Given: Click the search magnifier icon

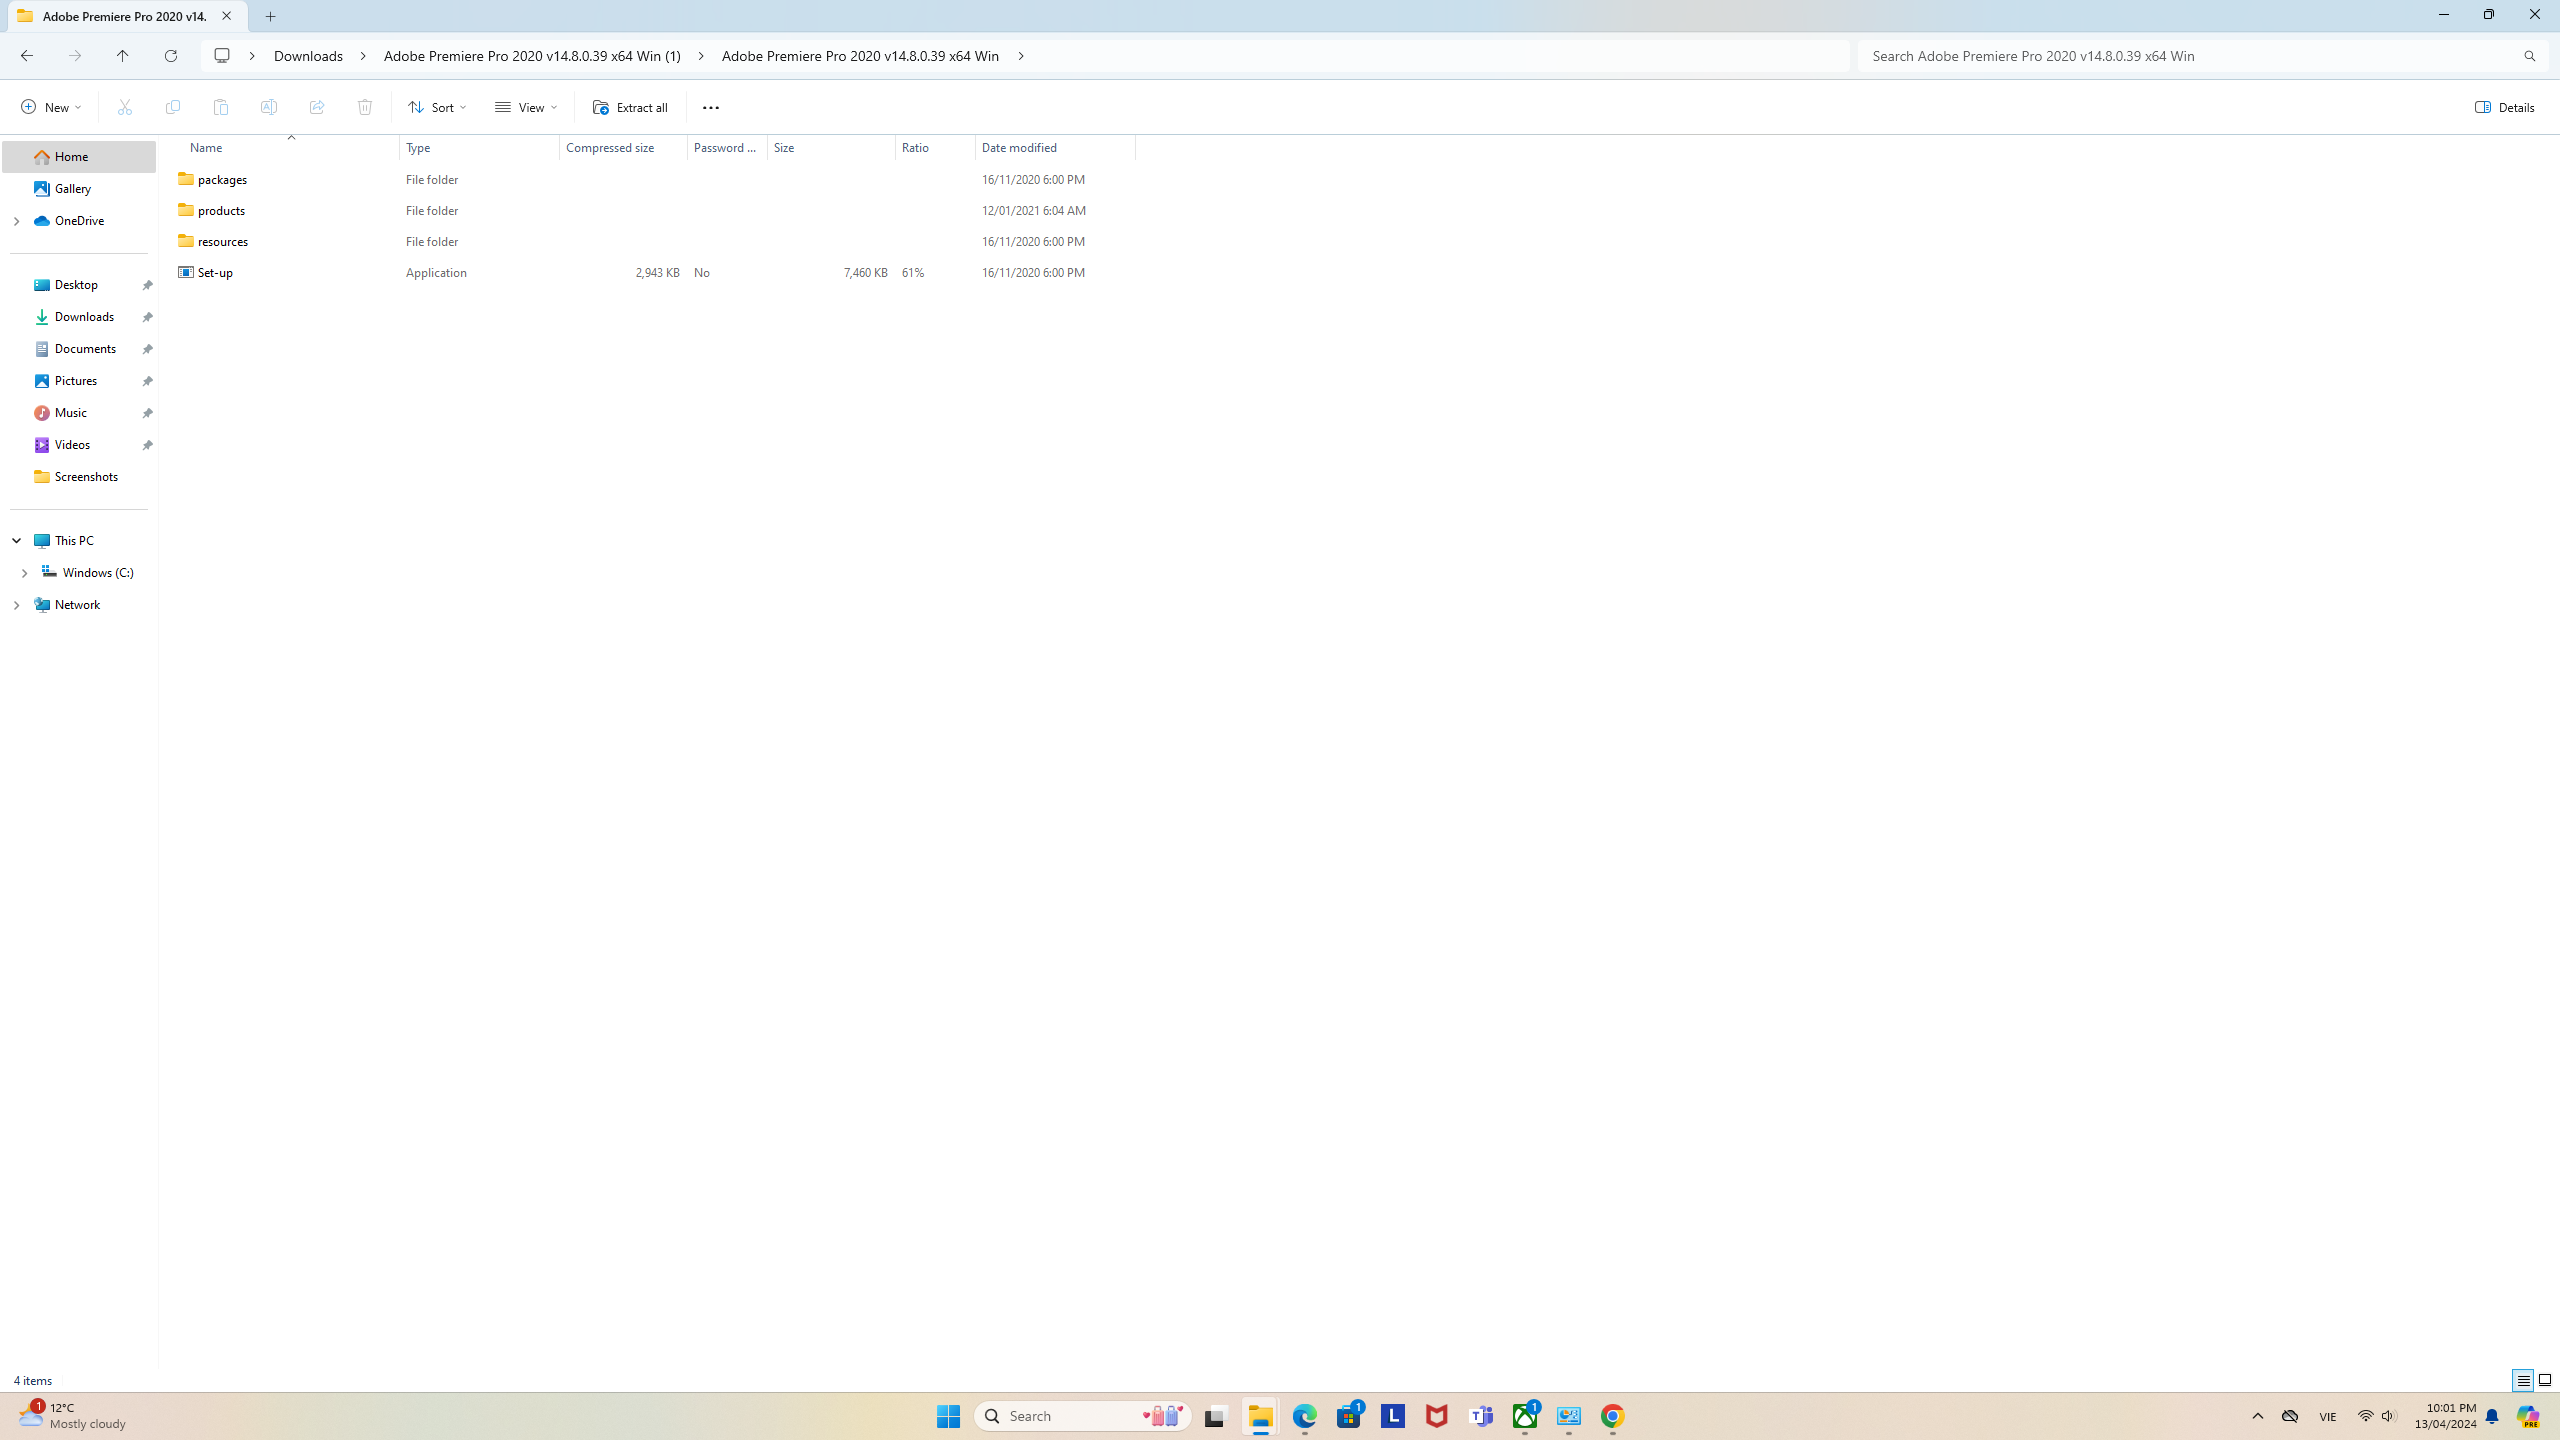Looking at the screenshot, I should coord(2529,56).
